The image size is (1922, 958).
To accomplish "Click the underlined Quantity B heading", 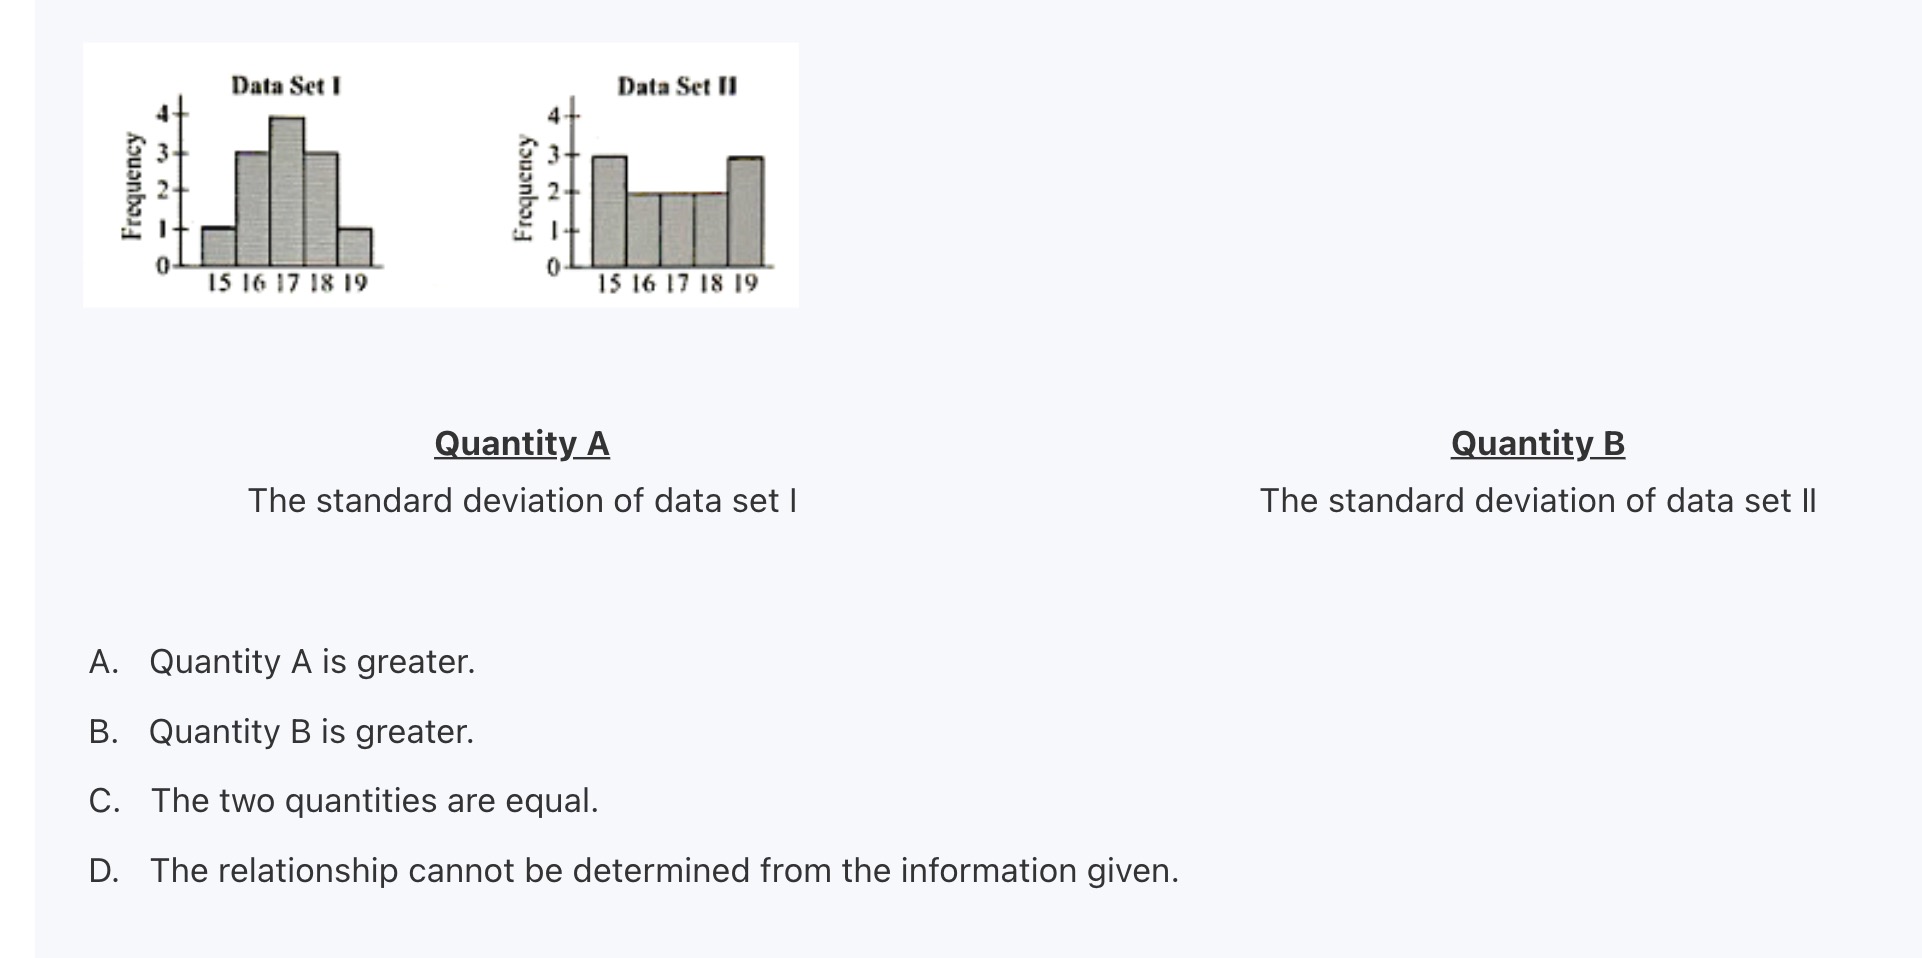I will coord(1537,443).
